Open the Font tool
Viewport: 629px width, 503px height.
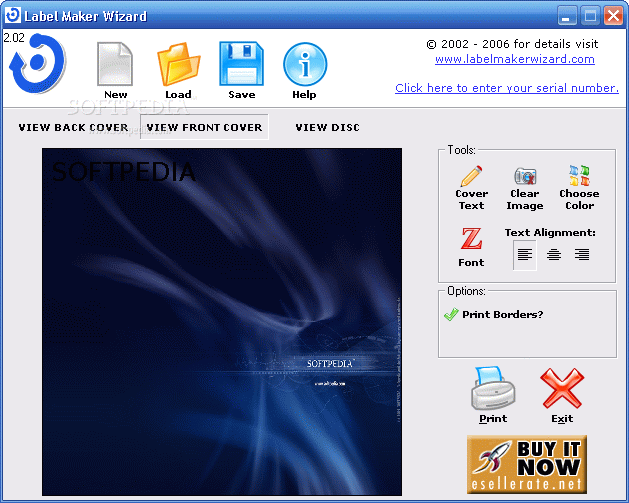click(471, 239)
